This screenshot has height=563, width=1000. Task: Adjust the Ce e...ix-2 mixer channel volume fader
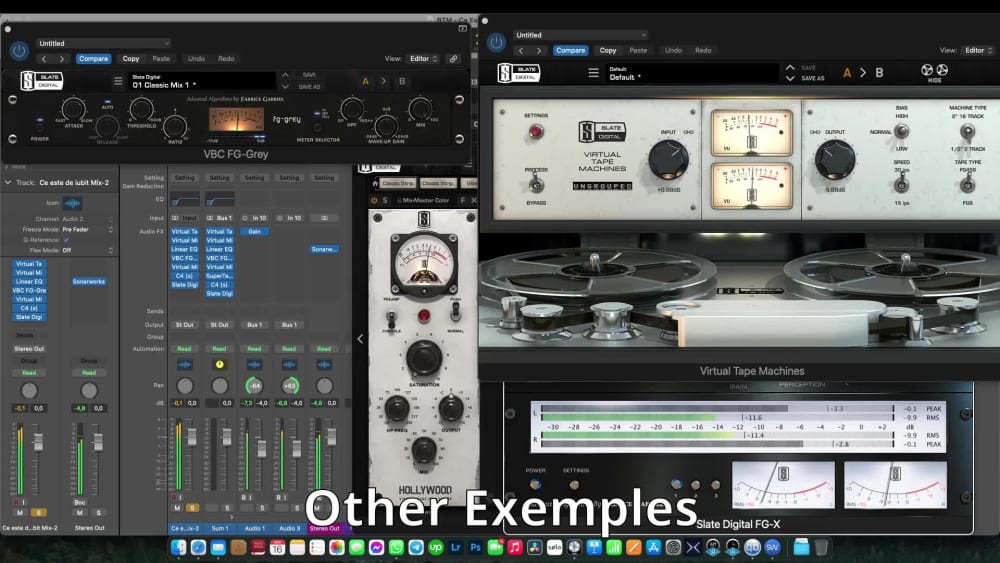191,437
